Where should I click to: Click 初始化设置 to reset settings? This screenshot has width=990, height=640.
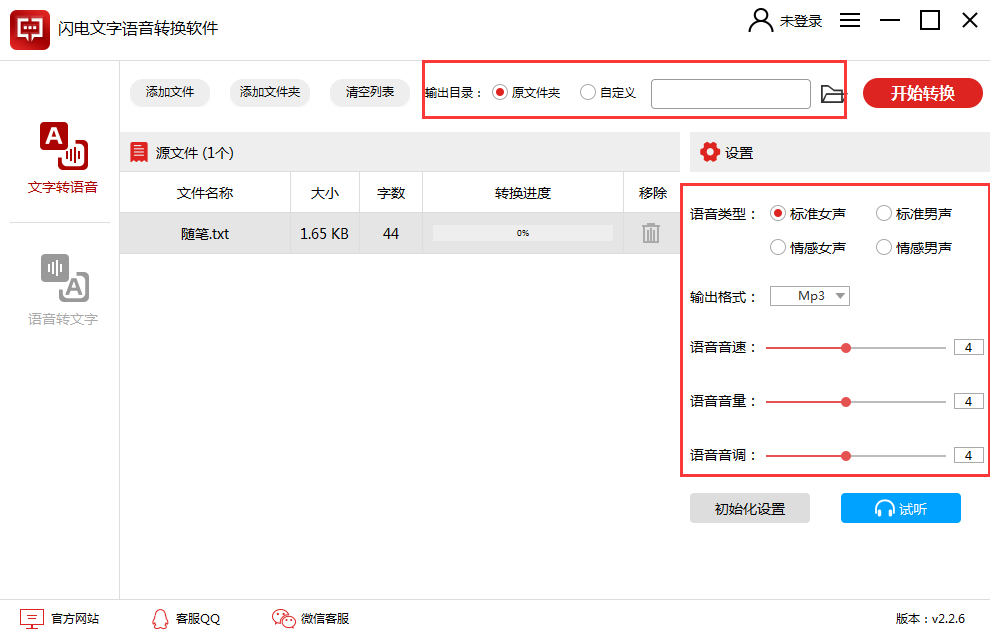pos(750,508)
